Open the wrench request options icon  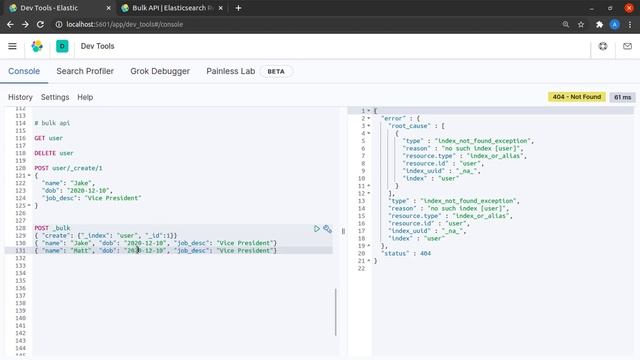click(327, 229)
